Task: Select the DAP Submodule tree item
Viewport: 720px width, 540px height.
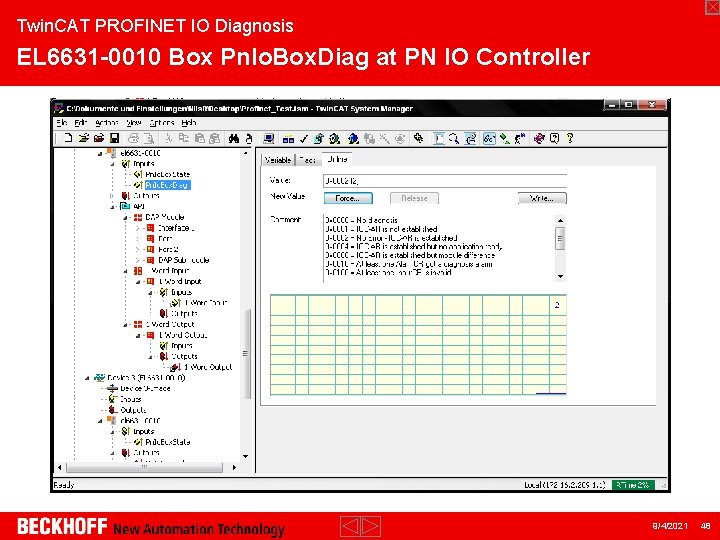Action: [x=184, y=260]
